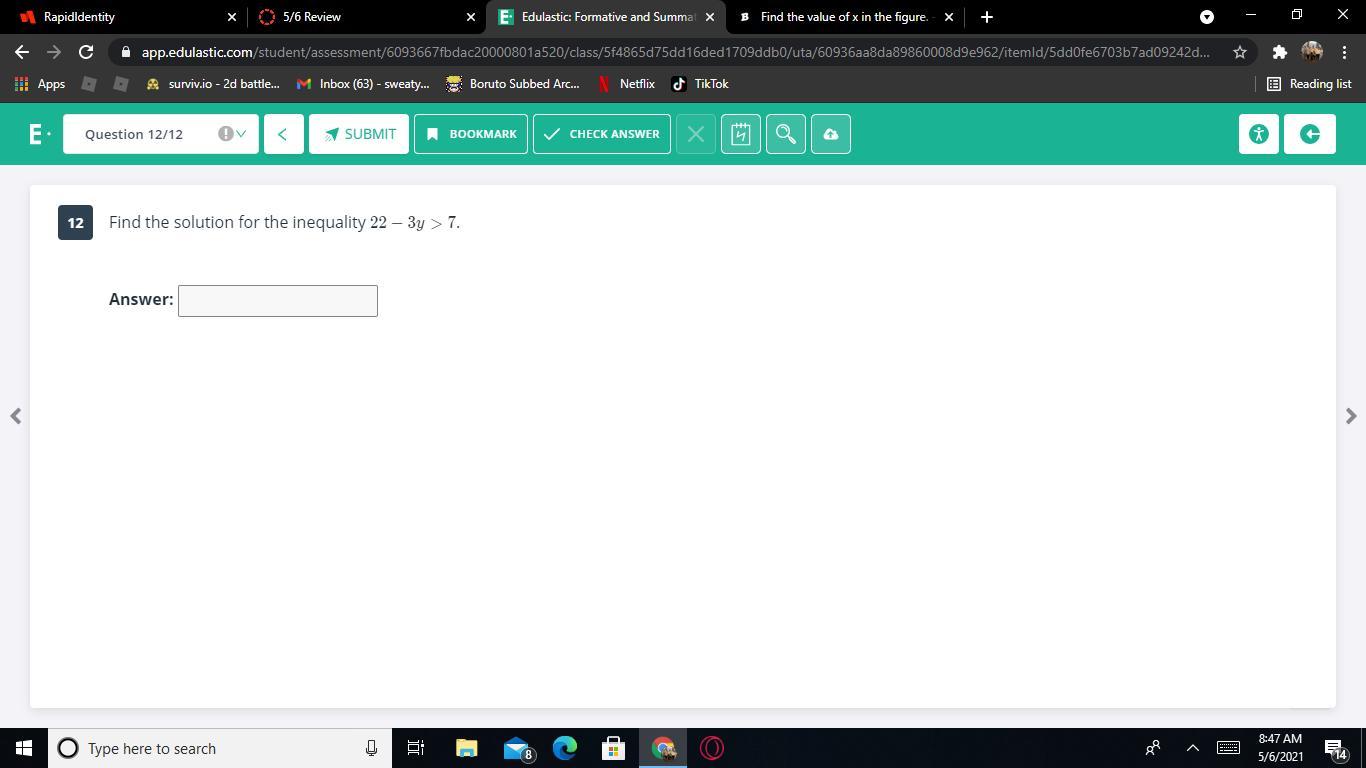Click the magnifier zoom tool icon
This screenshot has height=768, width=1366.
785,134
